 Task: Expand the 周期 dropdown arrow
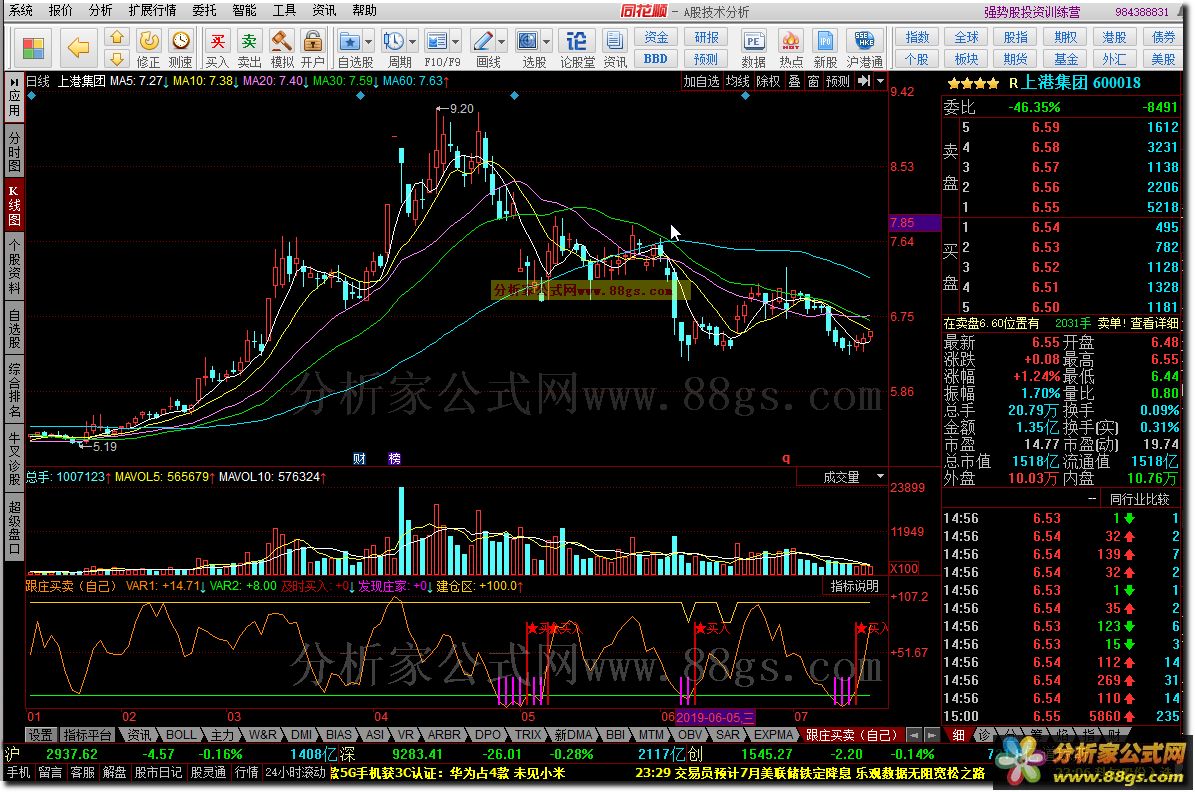(x=412, y=41)
